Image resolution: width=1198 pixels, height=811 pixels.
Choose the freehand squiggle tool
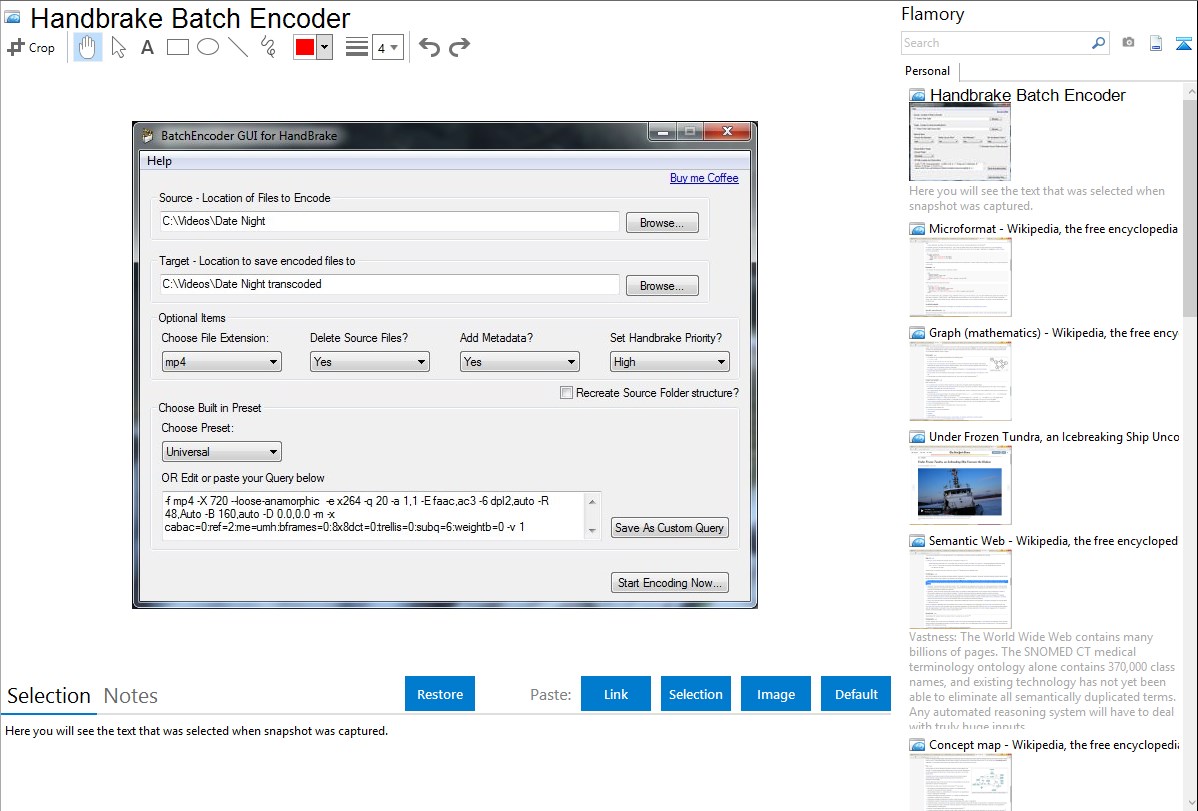click(x=268, y=47)
